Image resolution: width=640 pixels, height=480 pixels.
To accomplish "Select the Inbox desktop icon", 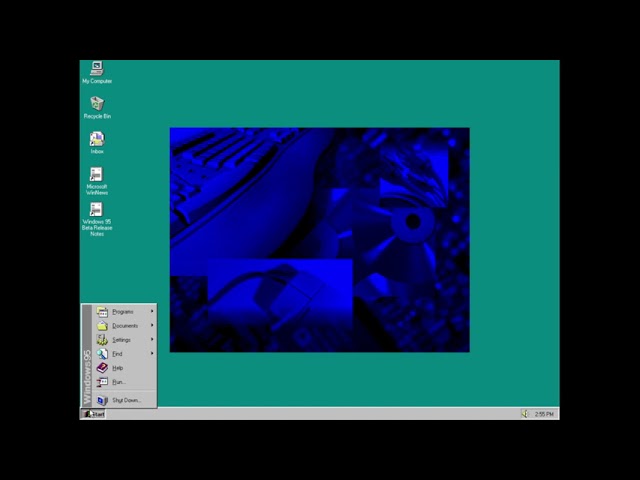I will pos(97,139).
